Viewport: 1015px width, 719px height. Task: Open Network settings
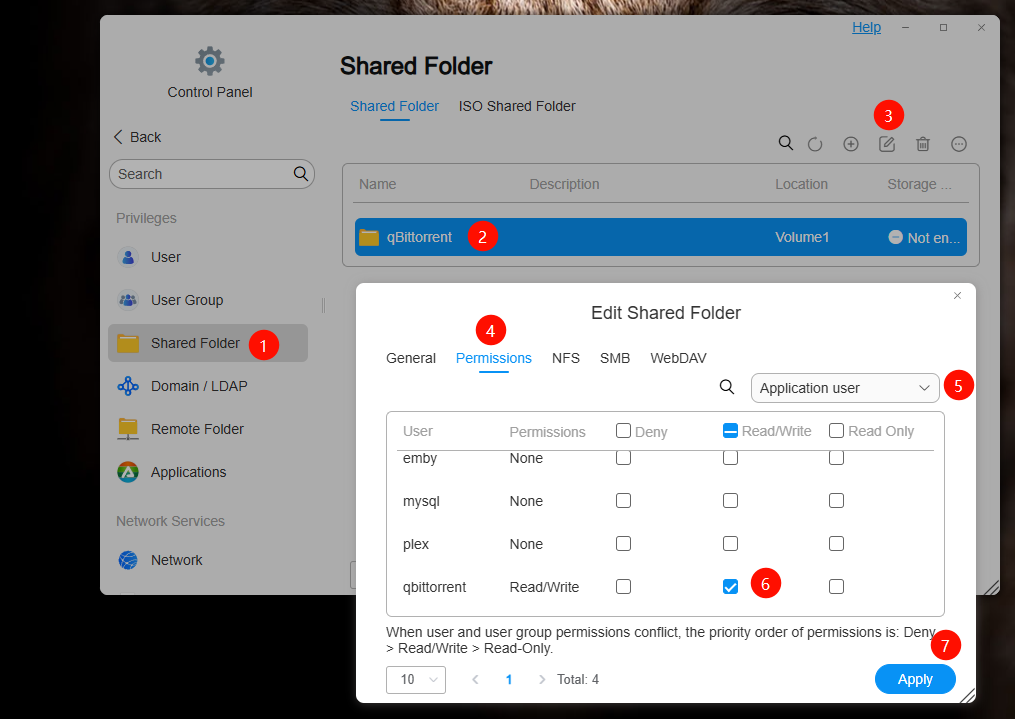208,560
